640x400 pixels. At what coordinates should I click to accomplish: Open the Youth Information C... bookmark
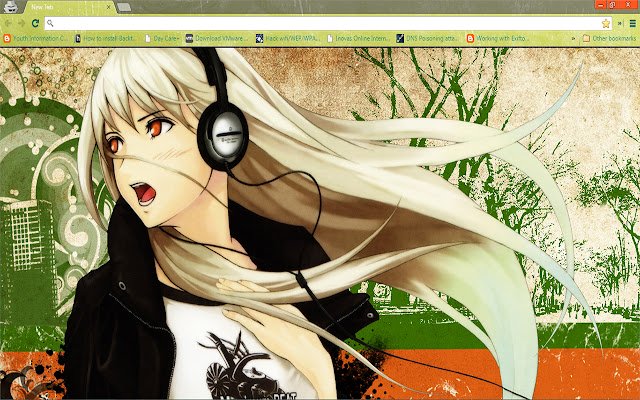tap(36, 38)
